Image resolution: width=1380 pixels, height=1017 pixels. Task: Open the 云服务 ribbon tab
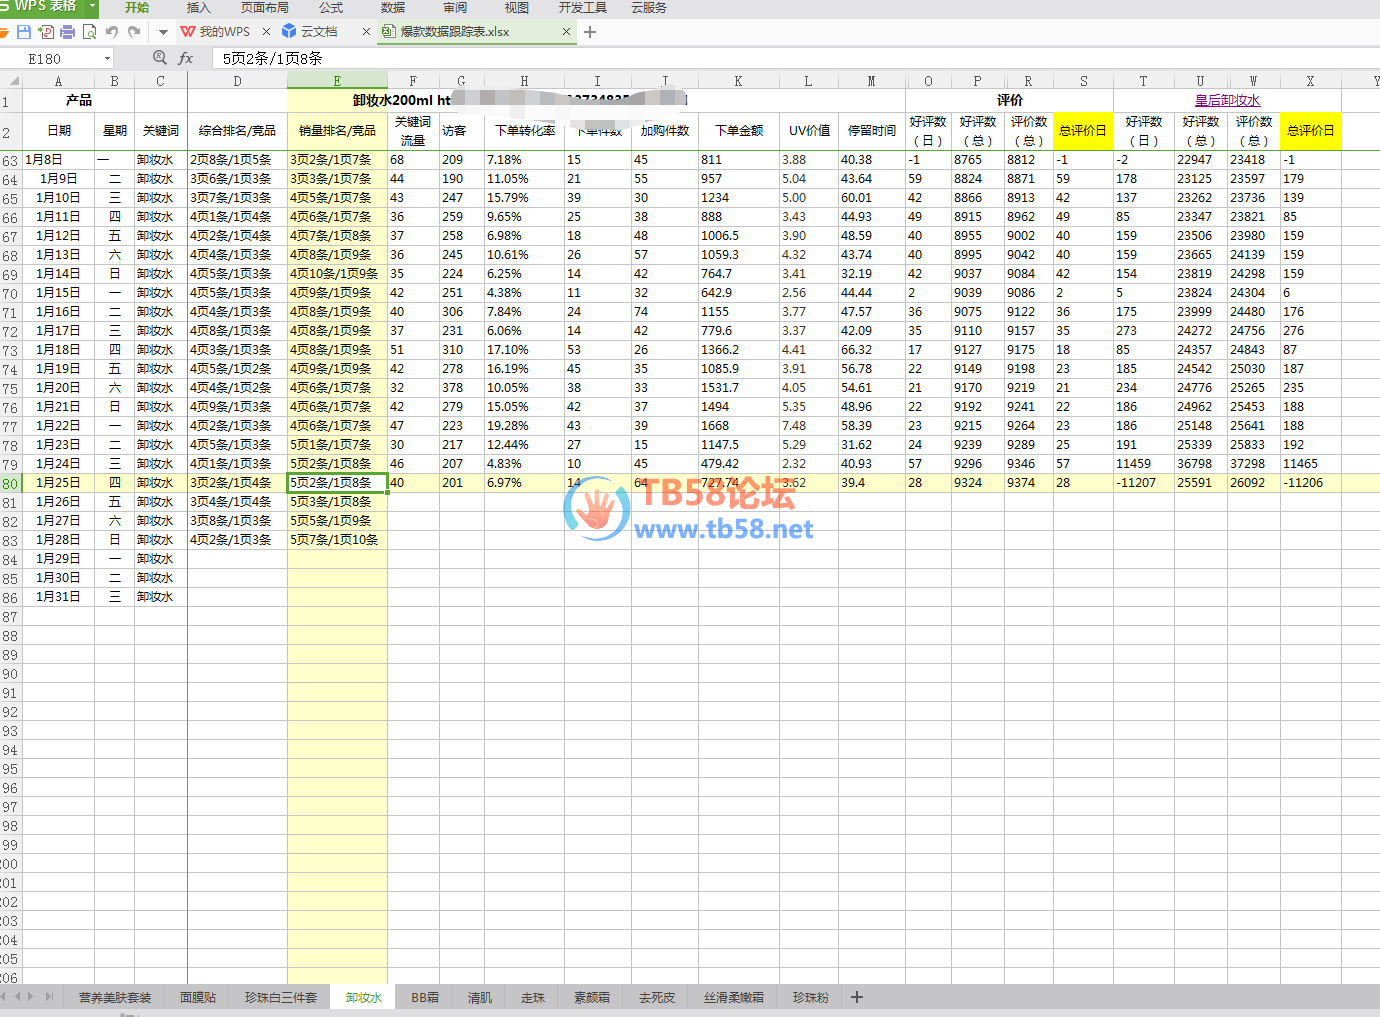click(x=649, y=7)
